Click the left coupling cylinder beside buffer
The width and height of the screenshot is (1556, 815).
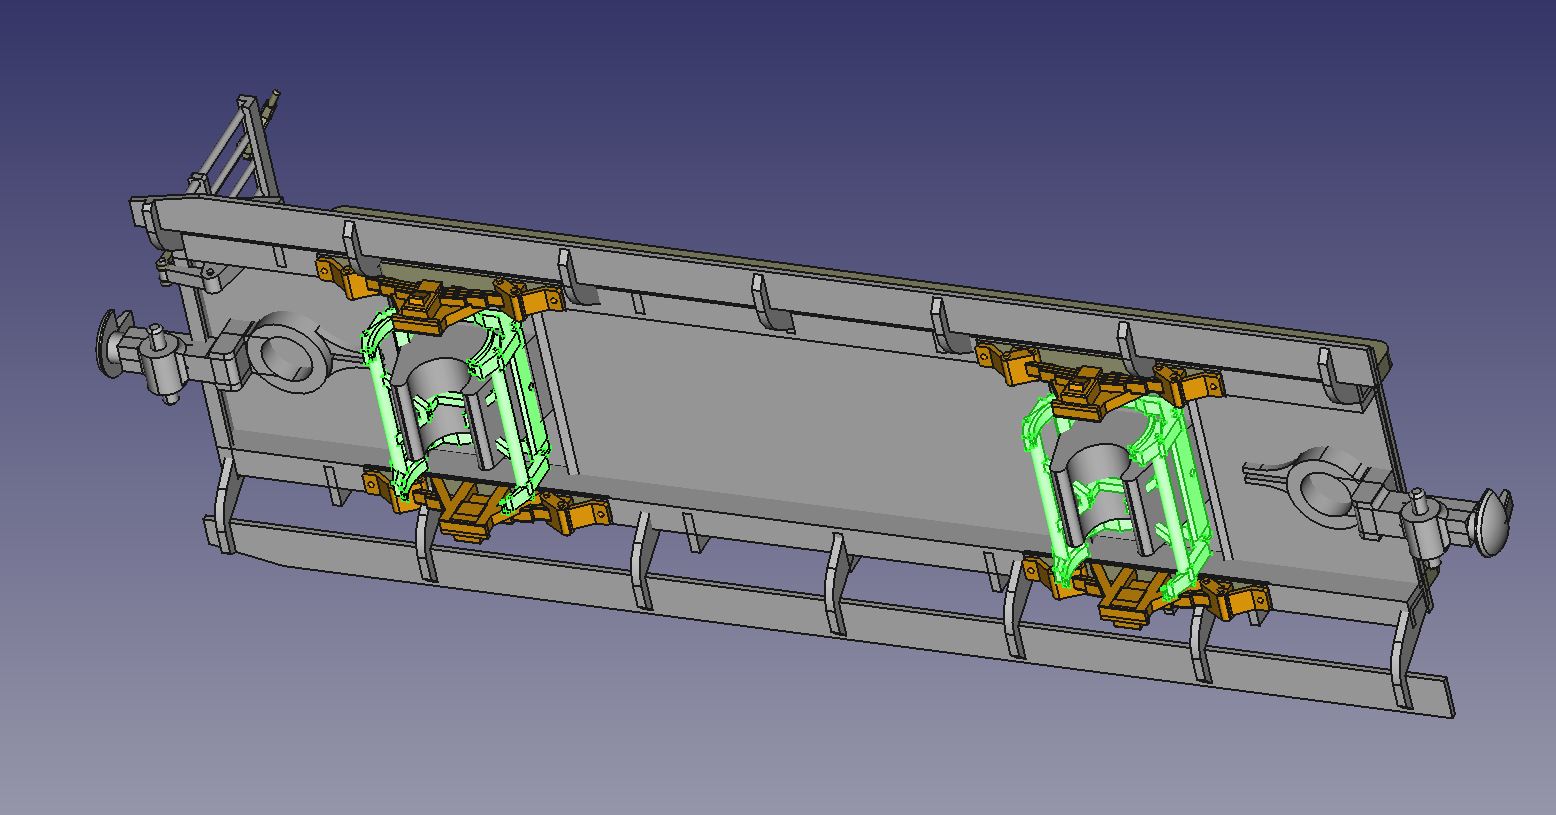[x=158, y=358]
